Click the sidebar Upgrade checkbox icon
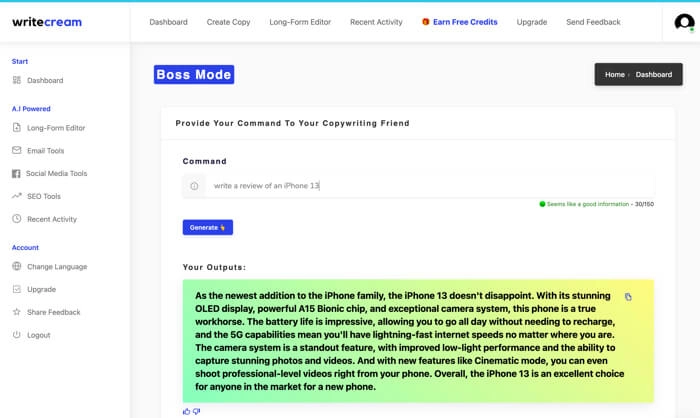Screen dimensions: 700x418 point(17,289)
